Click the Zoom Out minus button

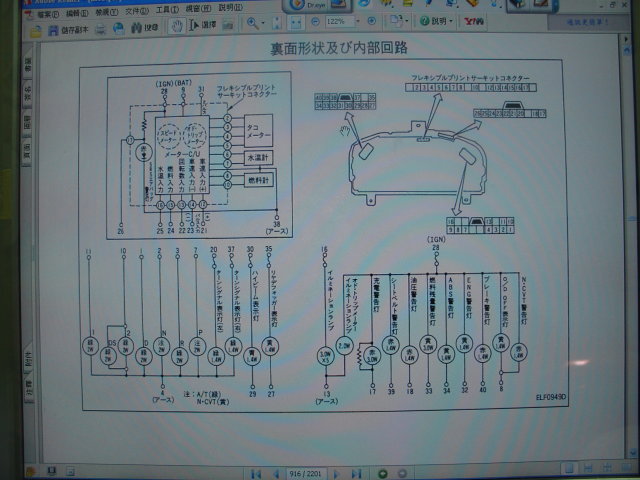click(x=315, y=22)
